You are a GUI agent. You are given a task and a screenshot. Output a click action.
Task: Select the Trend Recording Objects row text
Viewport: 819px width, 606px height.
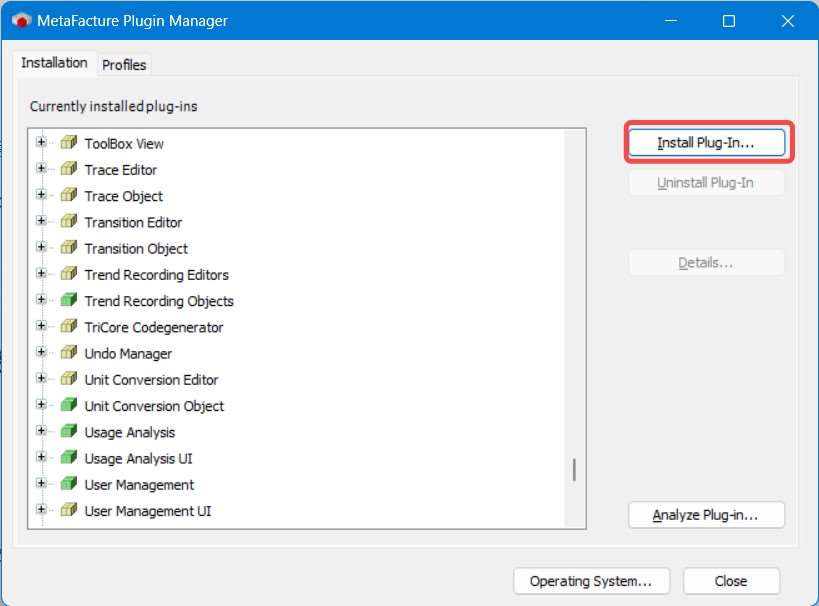[x=159, y=301]
